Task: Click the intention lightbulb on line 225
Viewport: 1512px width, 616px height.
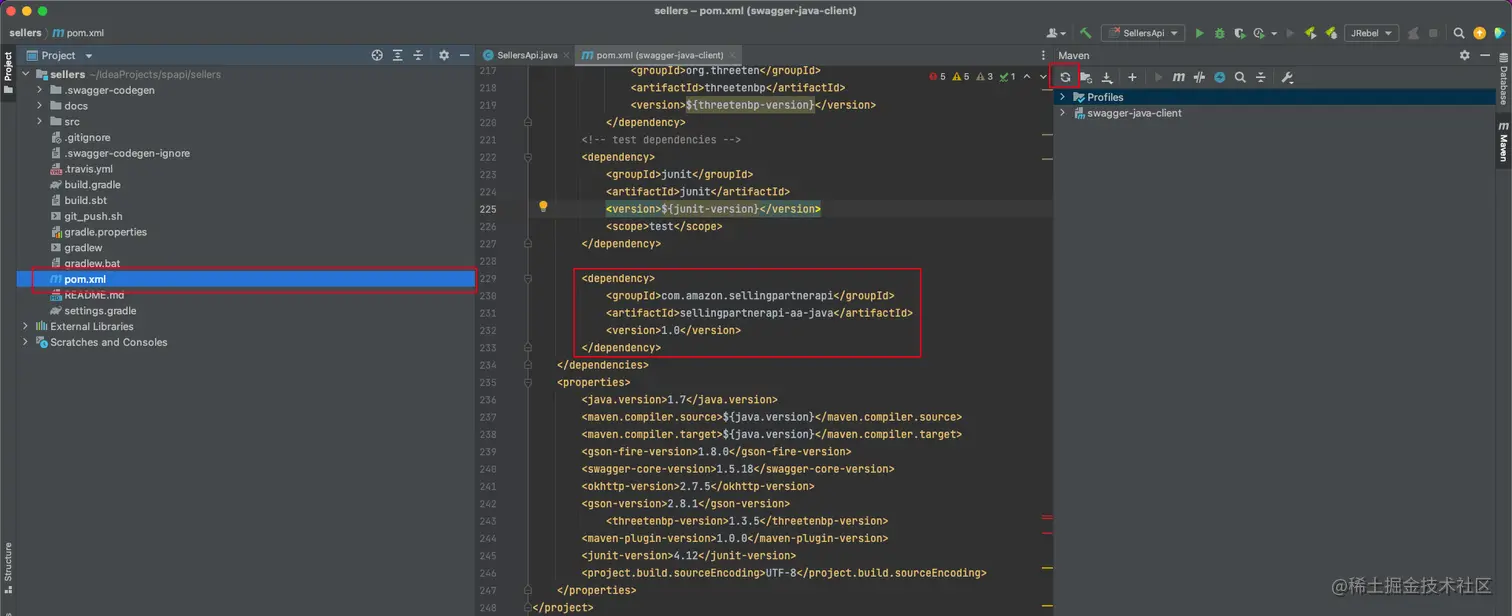Action: click(x=543, y=207)
